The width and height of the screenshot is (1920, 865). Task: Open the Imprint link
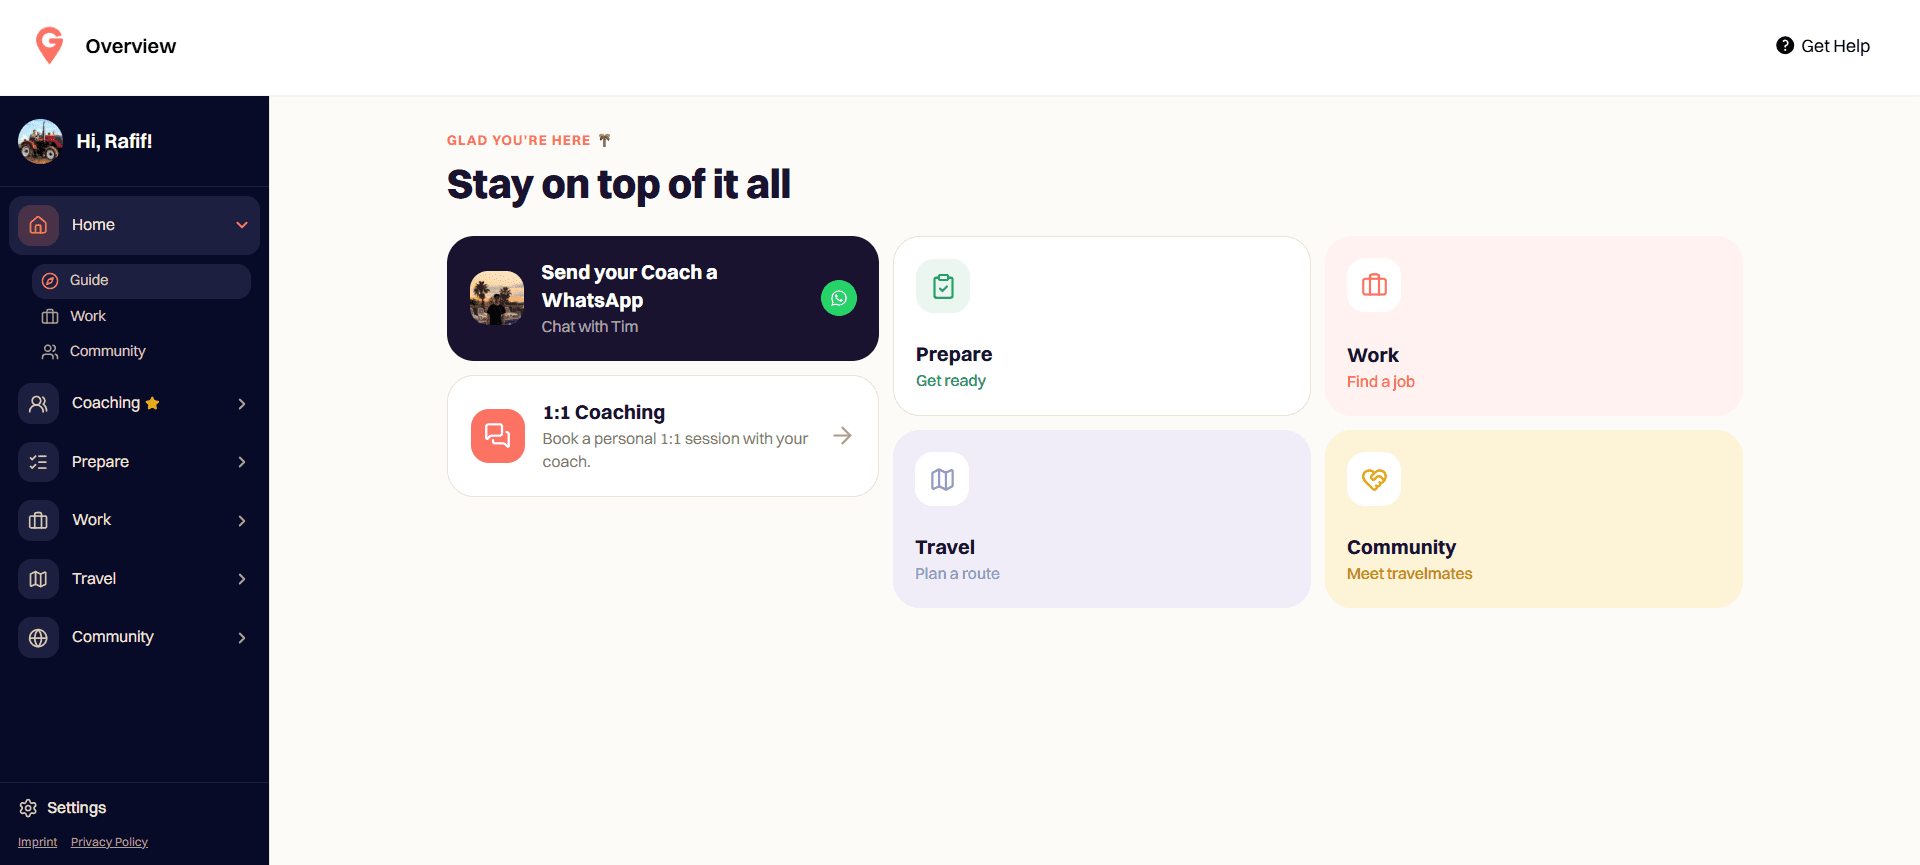[38, 842]
